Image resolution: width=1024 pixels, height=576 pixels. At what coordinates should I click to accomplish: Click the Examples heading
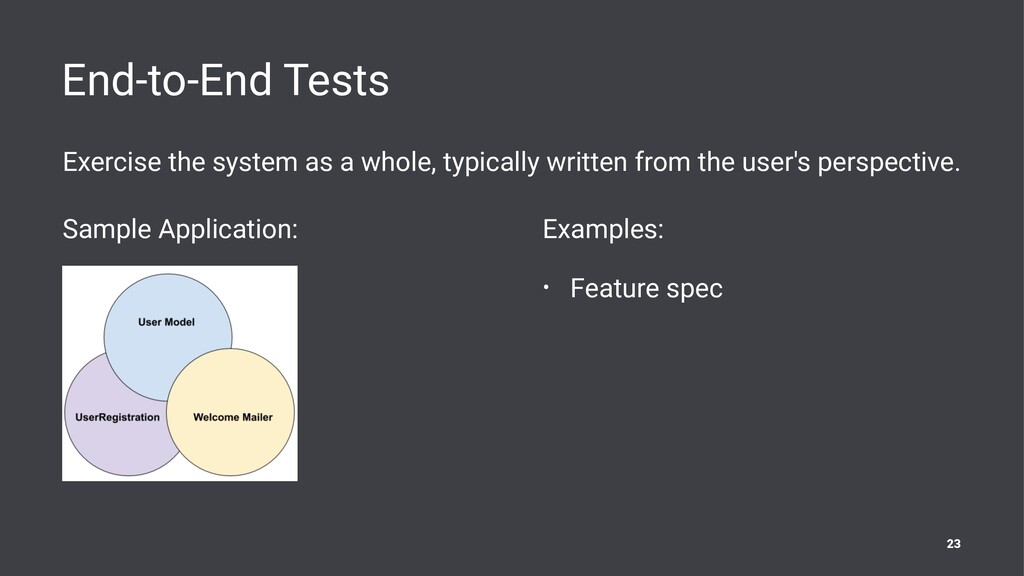(603, 230)
